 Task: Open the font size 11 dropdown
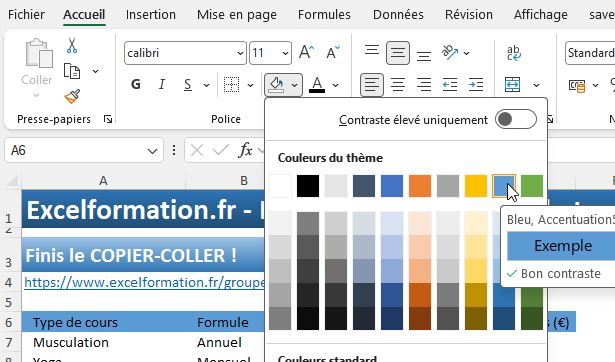click(x=285, y=53)
